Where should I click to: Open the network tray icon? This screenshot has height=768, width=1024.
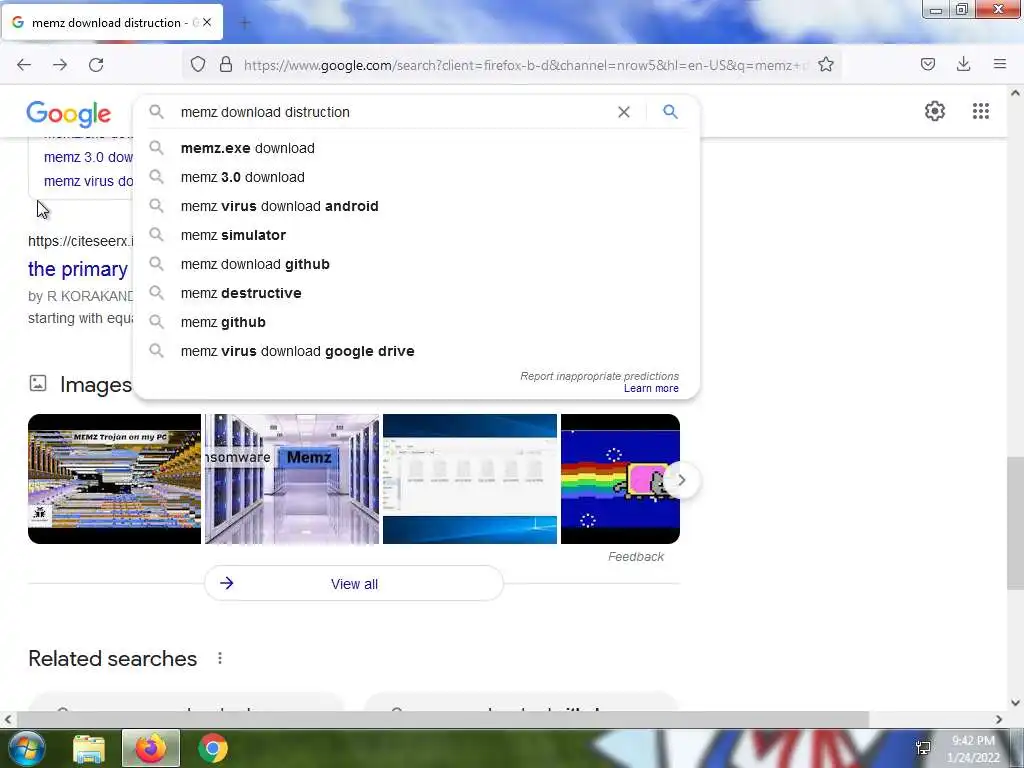tap(923, 748)
